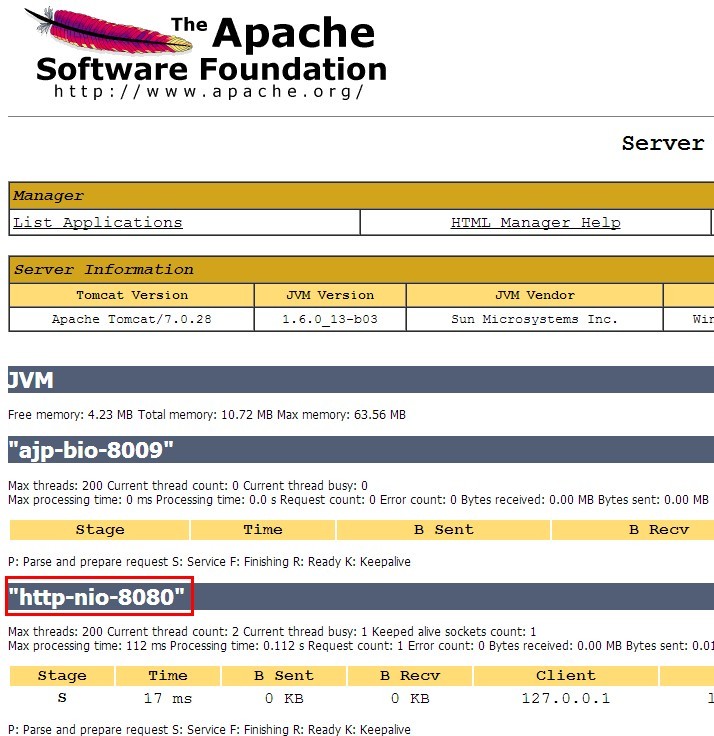The height and width of the screenshot is (736, 714).
Task: Click the Tomcat Version column header
Action: 132,295
